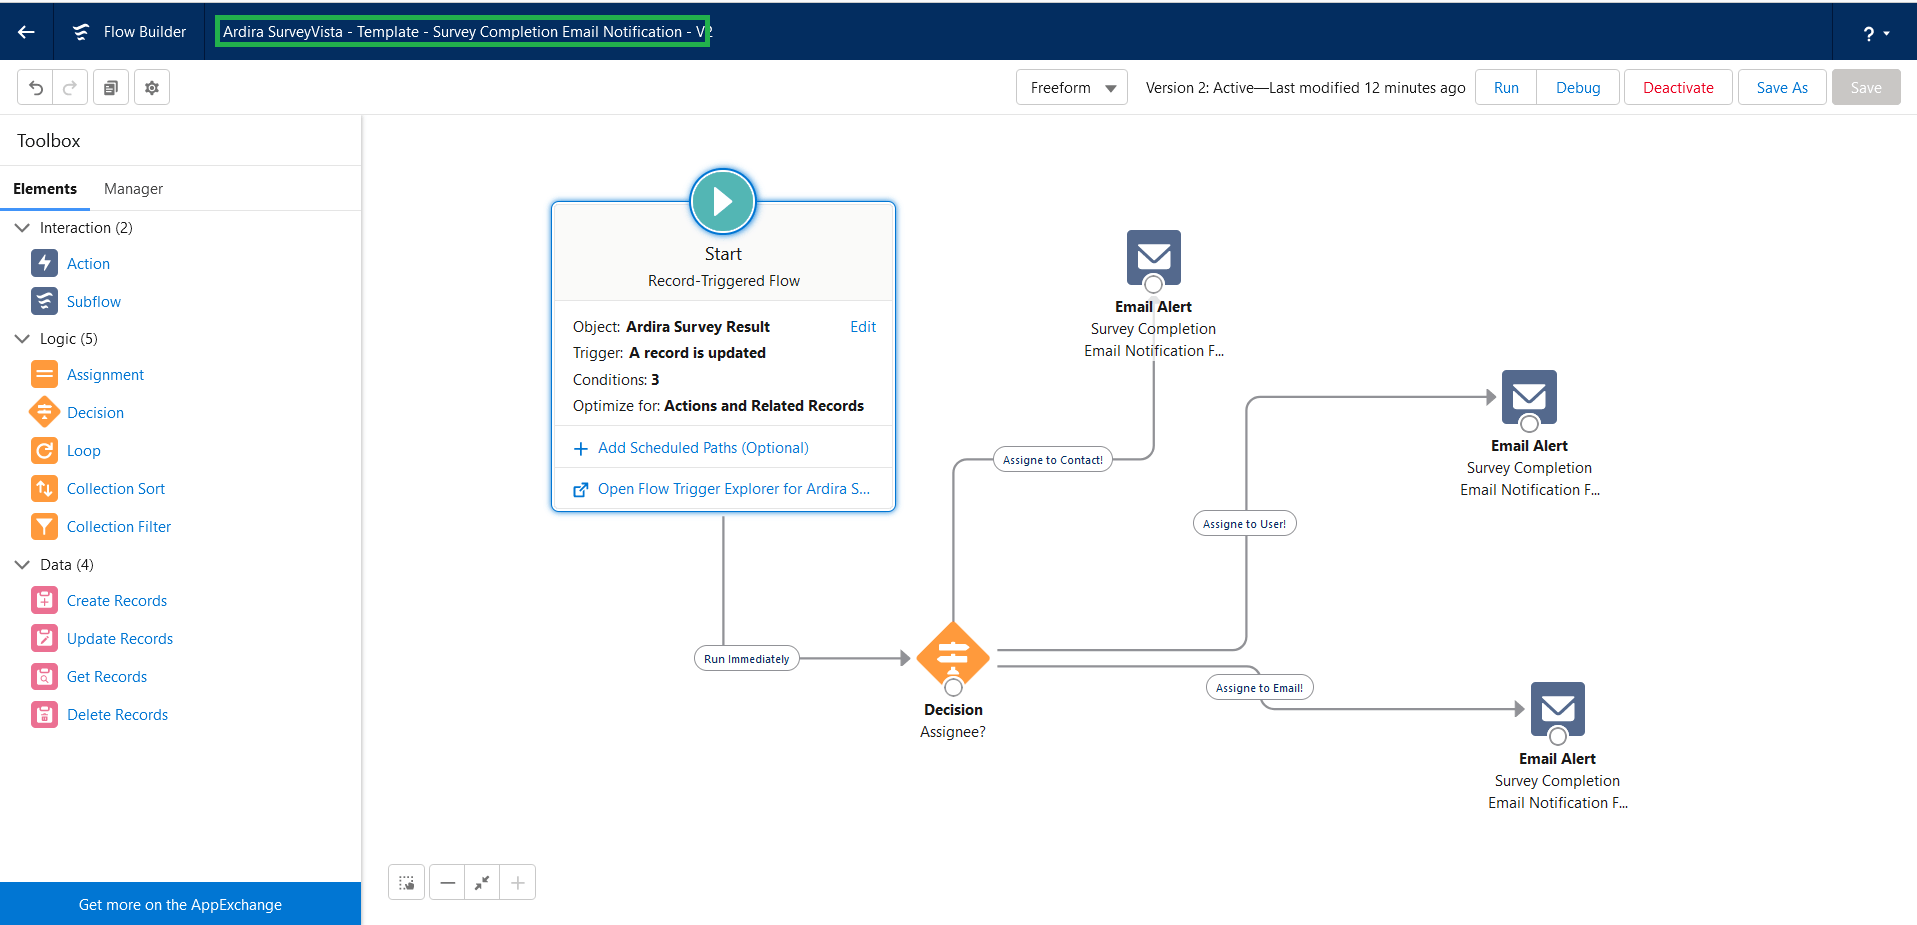Collapse the Data section
1917x925 pixels.
point(22,564)
